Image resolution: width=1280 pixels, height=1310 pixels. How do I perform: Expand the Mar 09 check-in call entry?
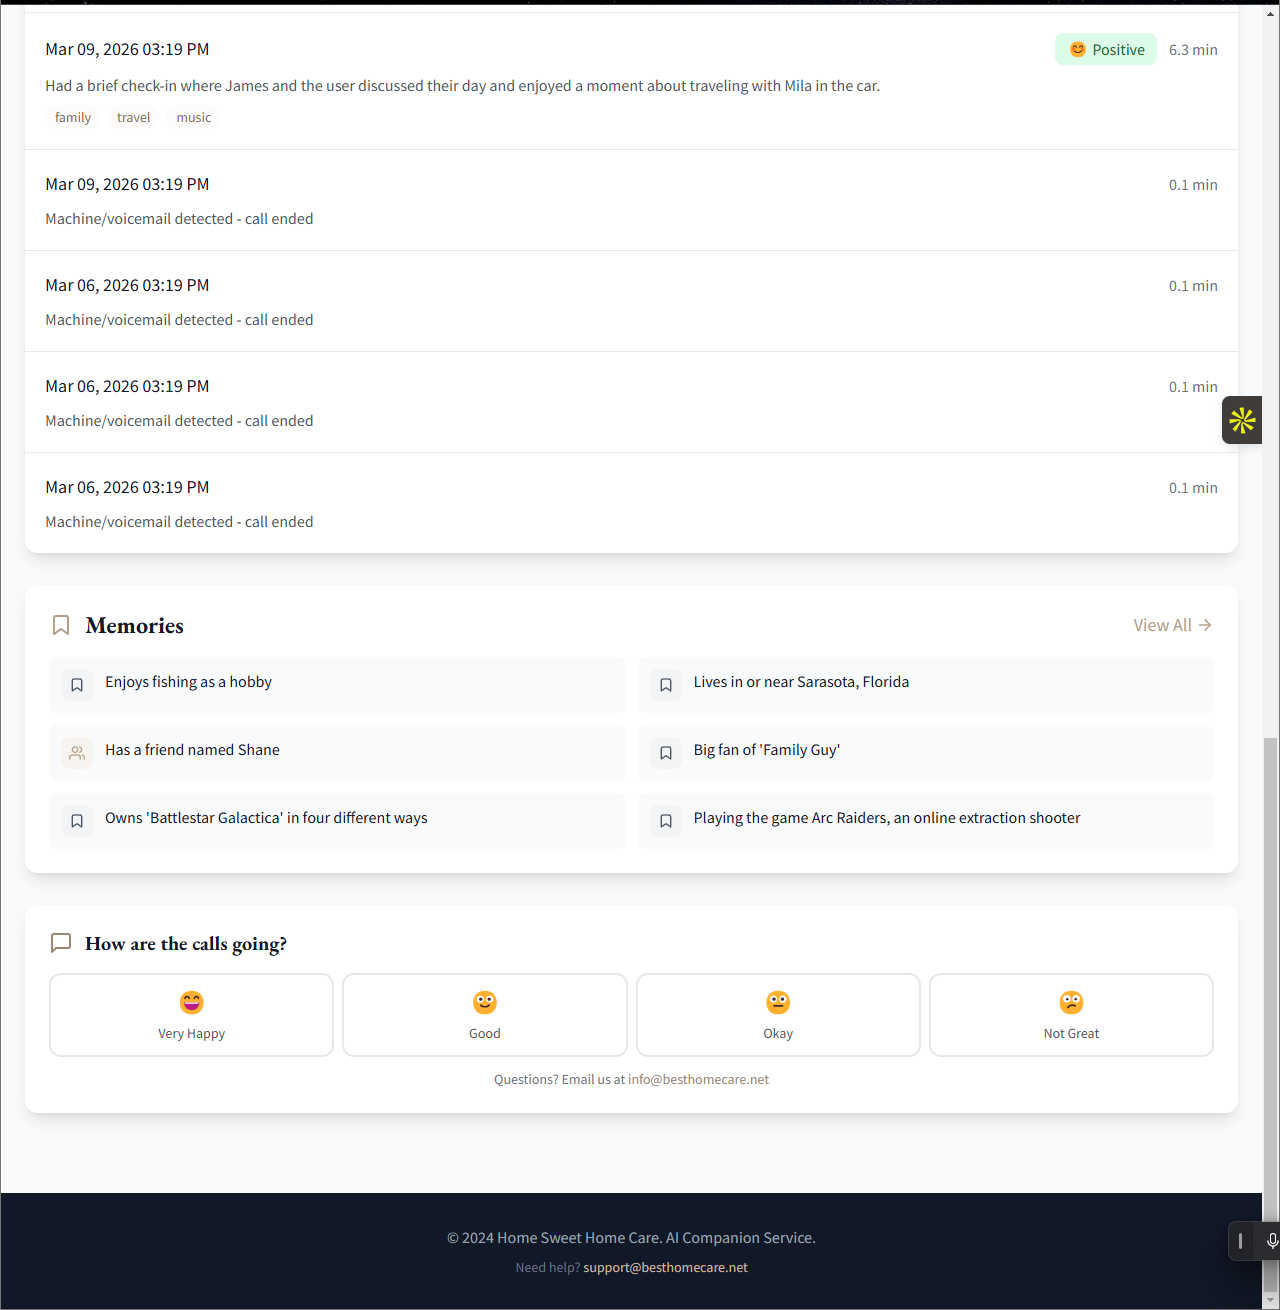[x=631, y=82]
